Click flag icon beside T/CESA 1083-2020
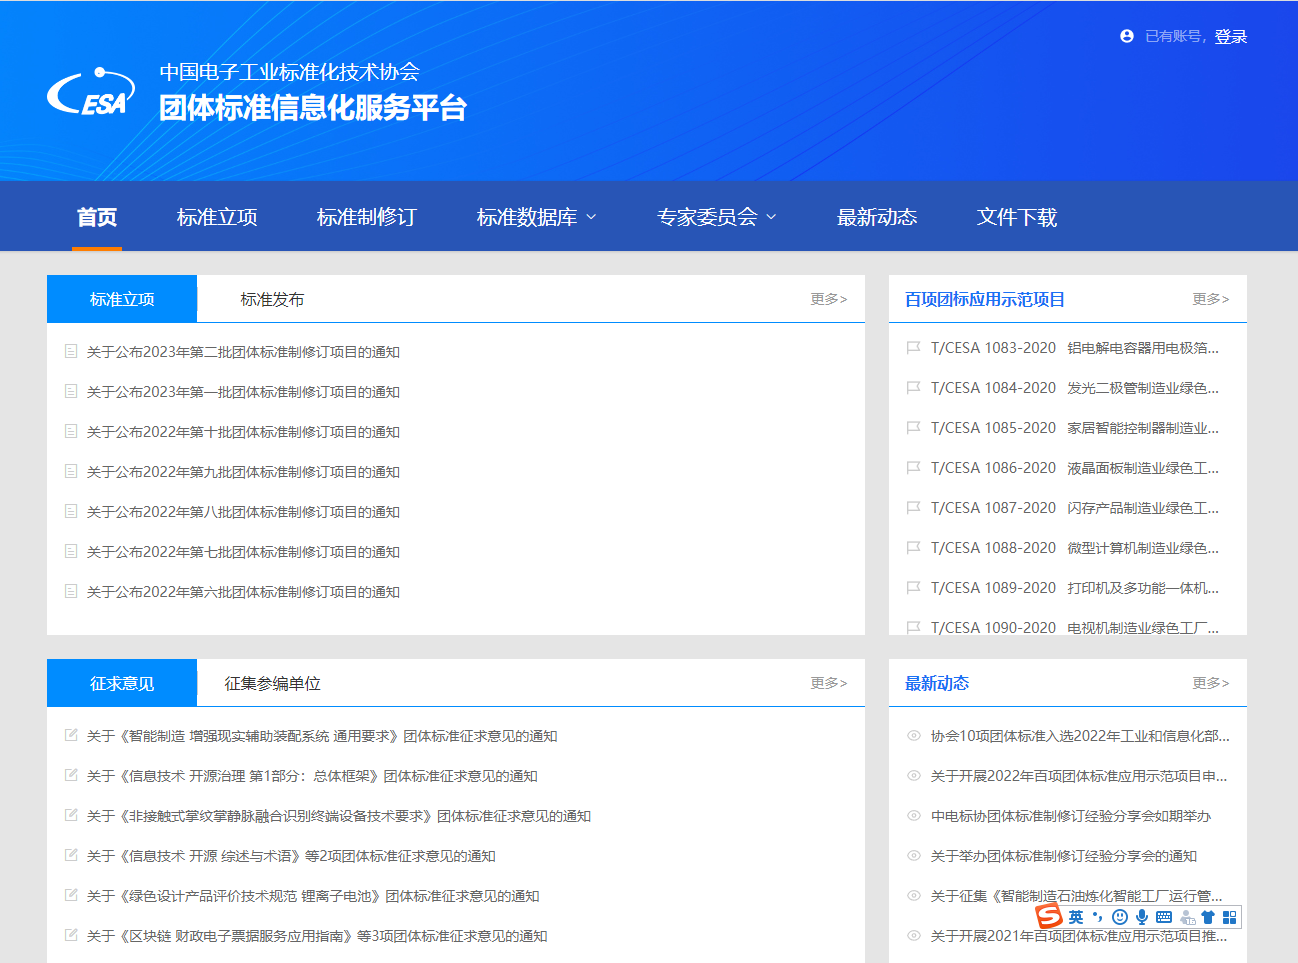 tap(913, 348)
